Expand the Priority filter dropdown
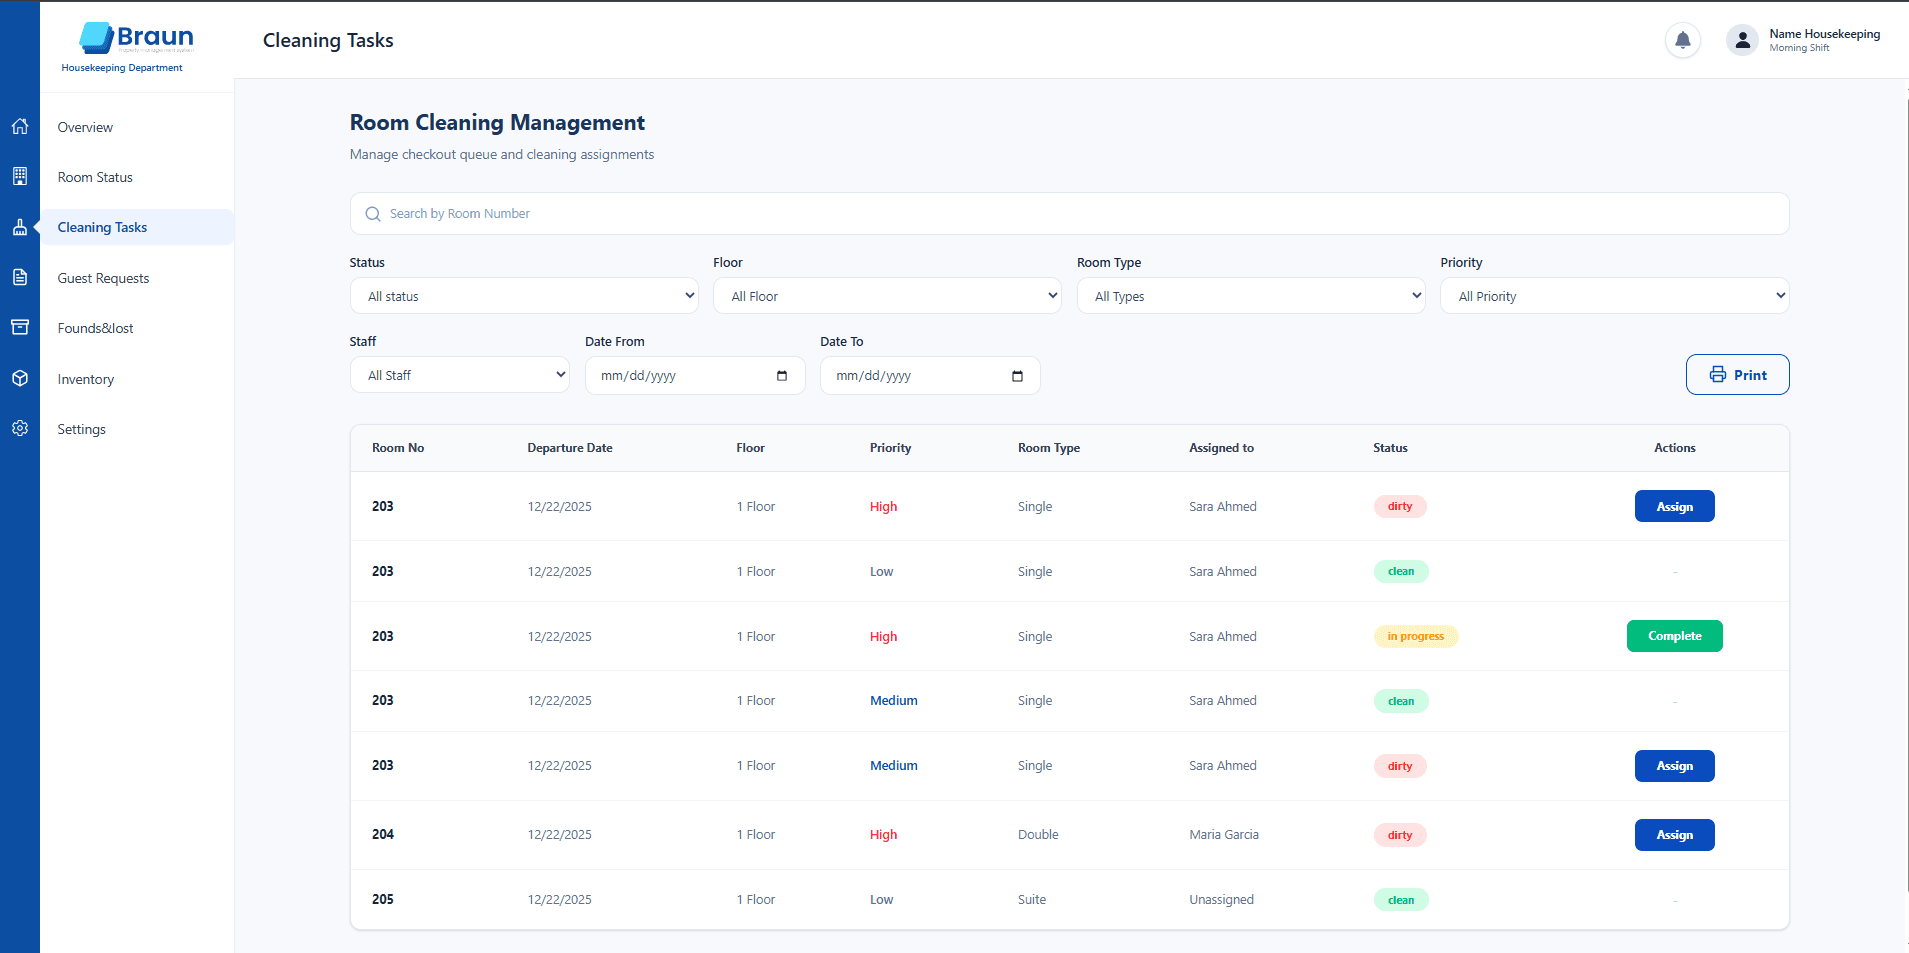Viewport: 1909px width, 953px height. tap(1614, 296)
